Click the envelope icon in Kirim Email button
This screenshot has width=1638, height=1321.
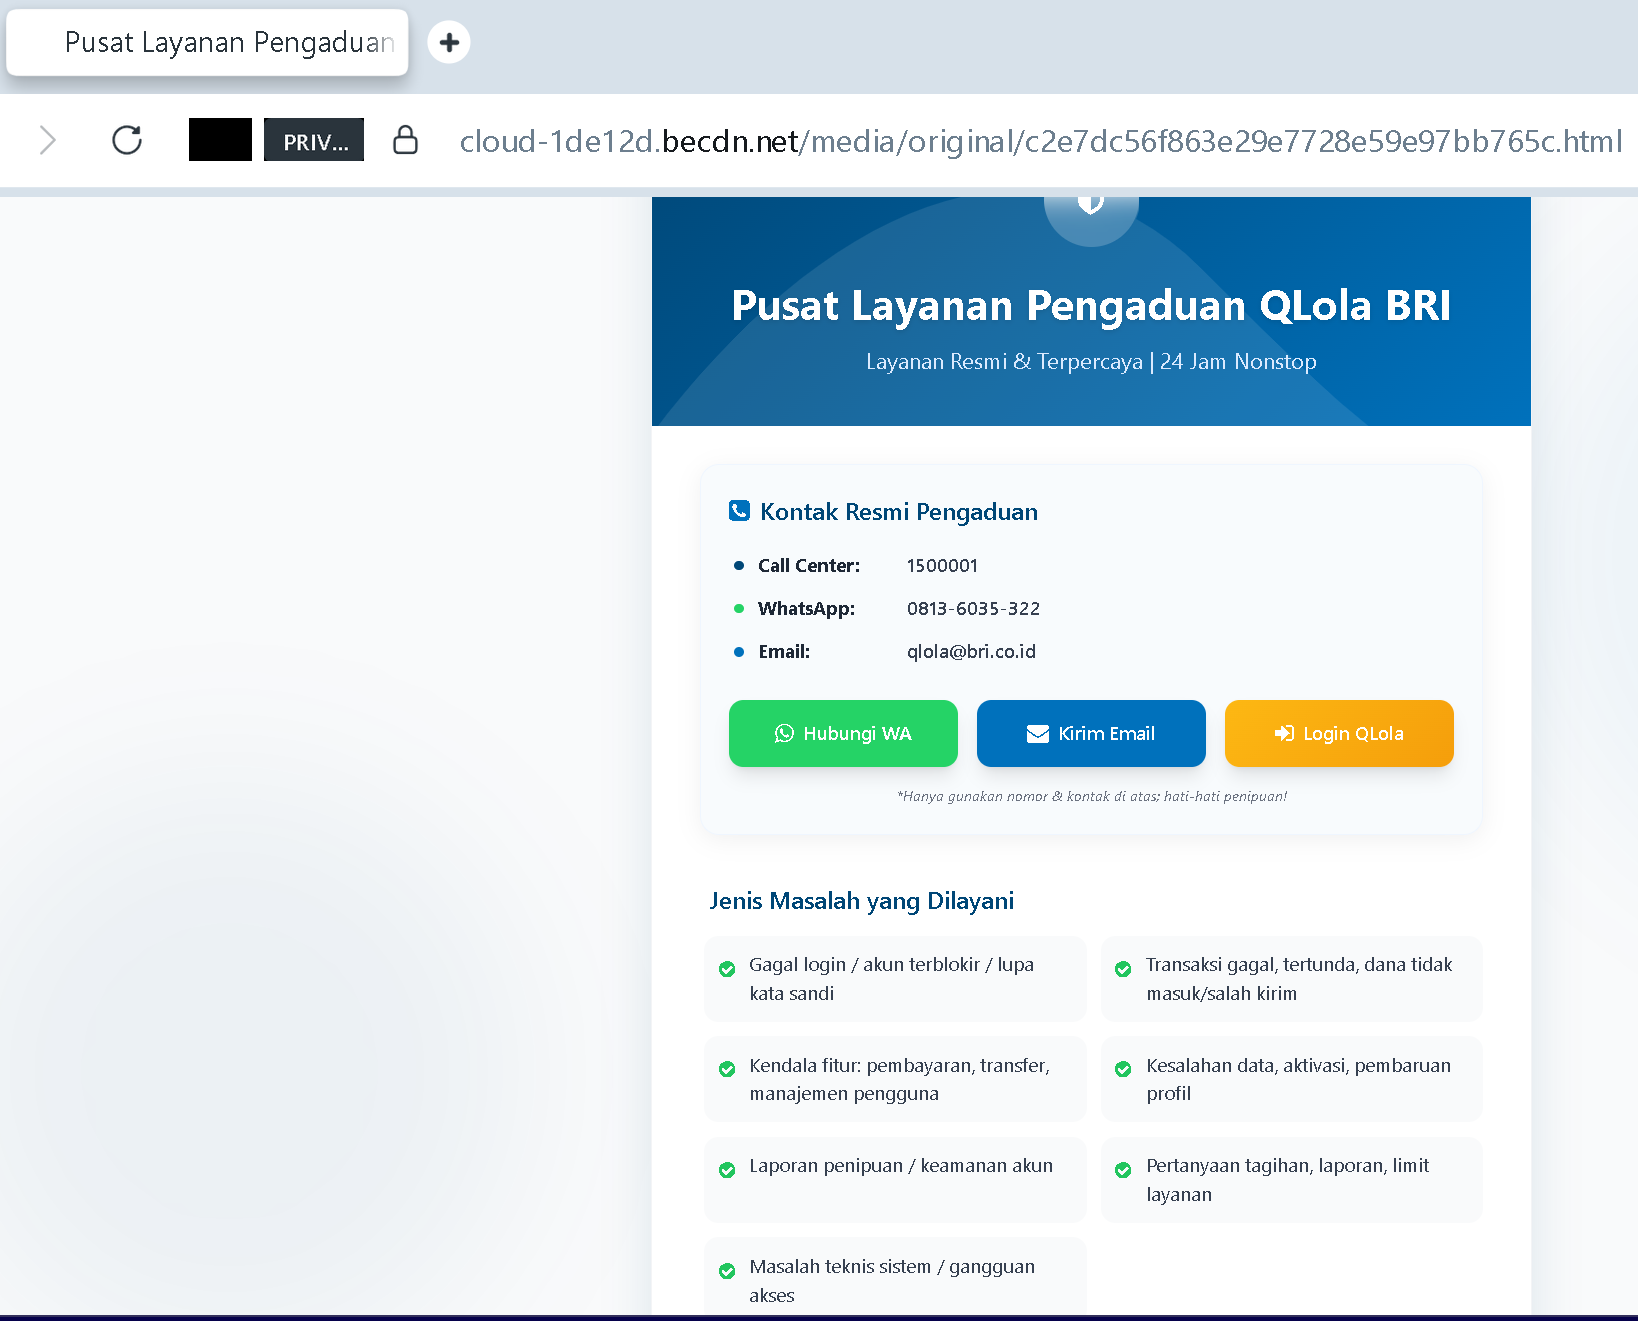tap(1038, 734)
